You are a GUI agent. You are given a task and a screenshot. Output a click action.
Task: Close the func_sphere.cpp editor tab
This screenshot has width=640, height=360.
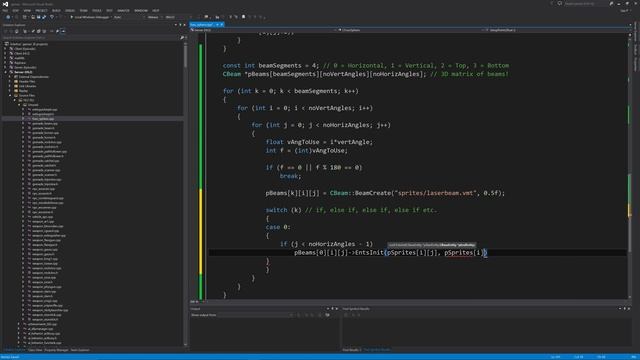[x=222, y=25]
